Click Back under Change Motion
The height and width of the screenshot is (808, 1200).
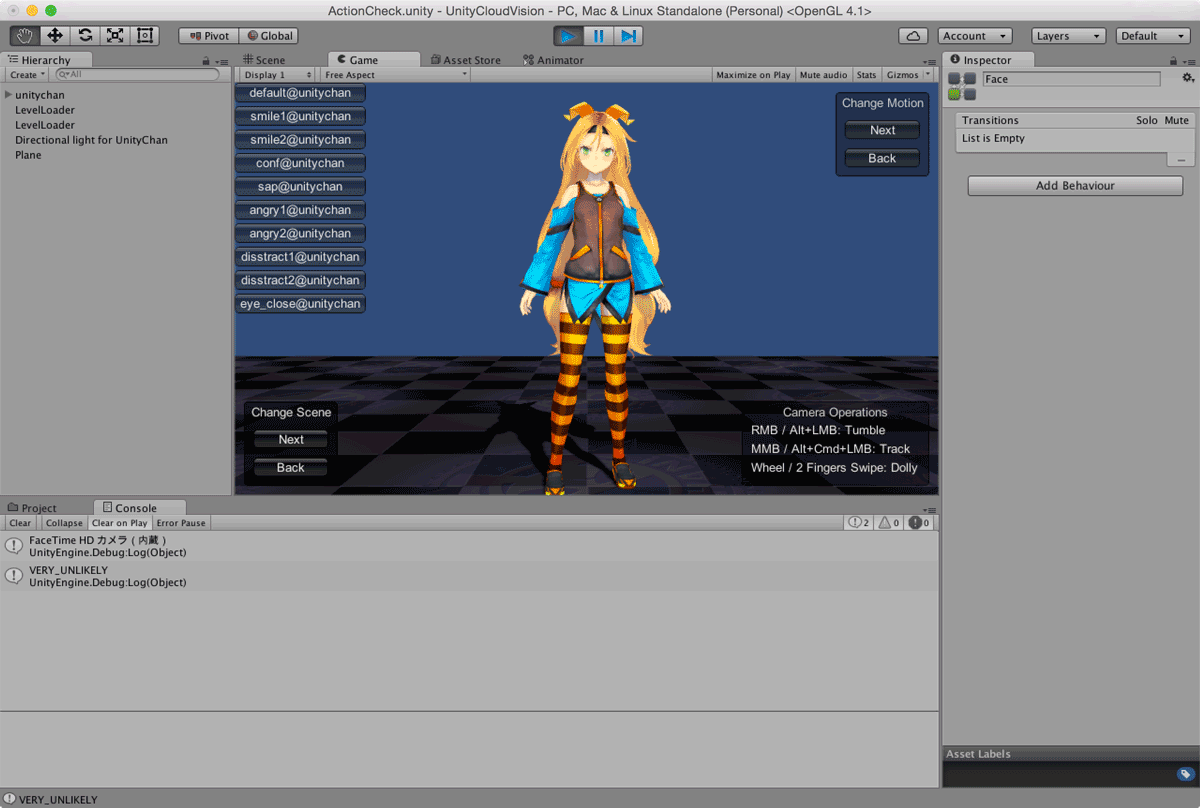pyautogui.click(x=882, y=158)
